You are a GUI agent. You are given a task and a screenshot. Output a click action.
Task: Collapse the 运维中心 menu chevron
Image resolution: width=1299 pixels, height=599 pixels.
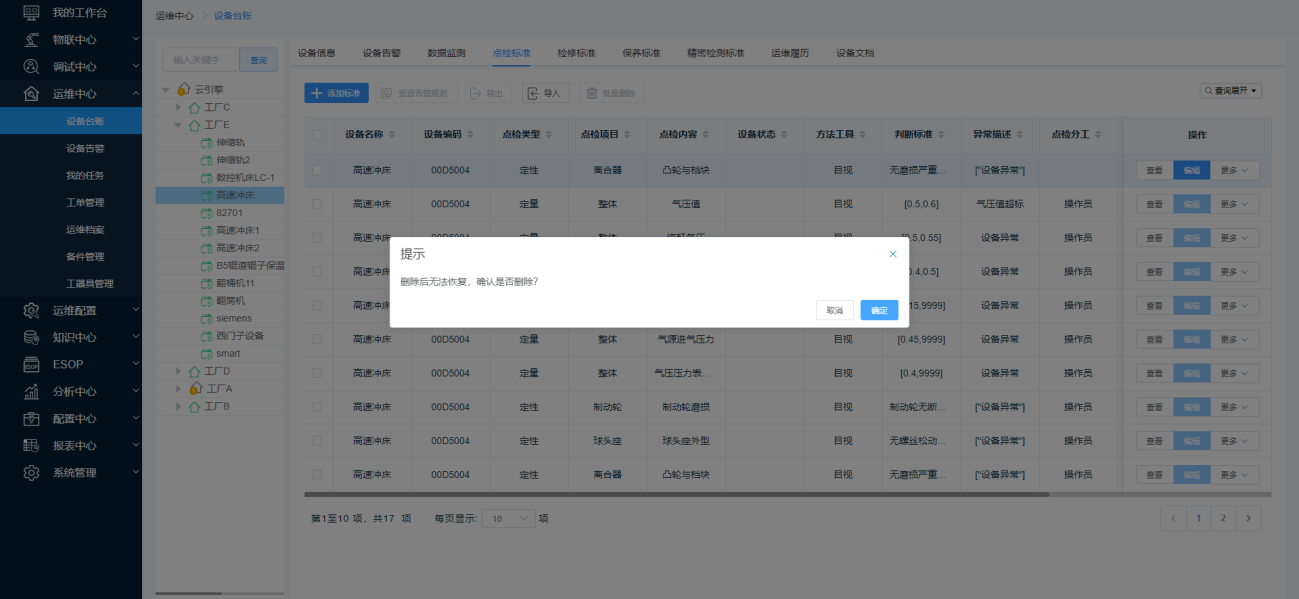(x=135, y=94)
